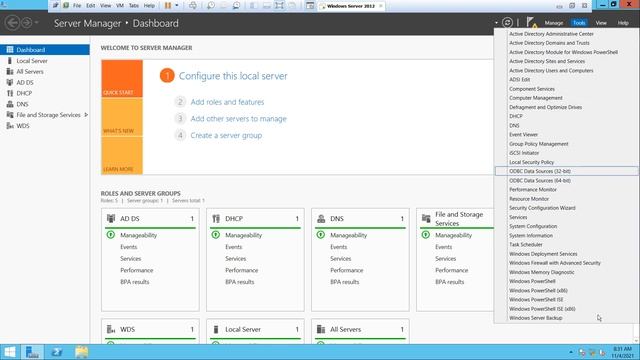The image size is (640, 360).
Task: Click Add other servers to manage
Action: 238,119
